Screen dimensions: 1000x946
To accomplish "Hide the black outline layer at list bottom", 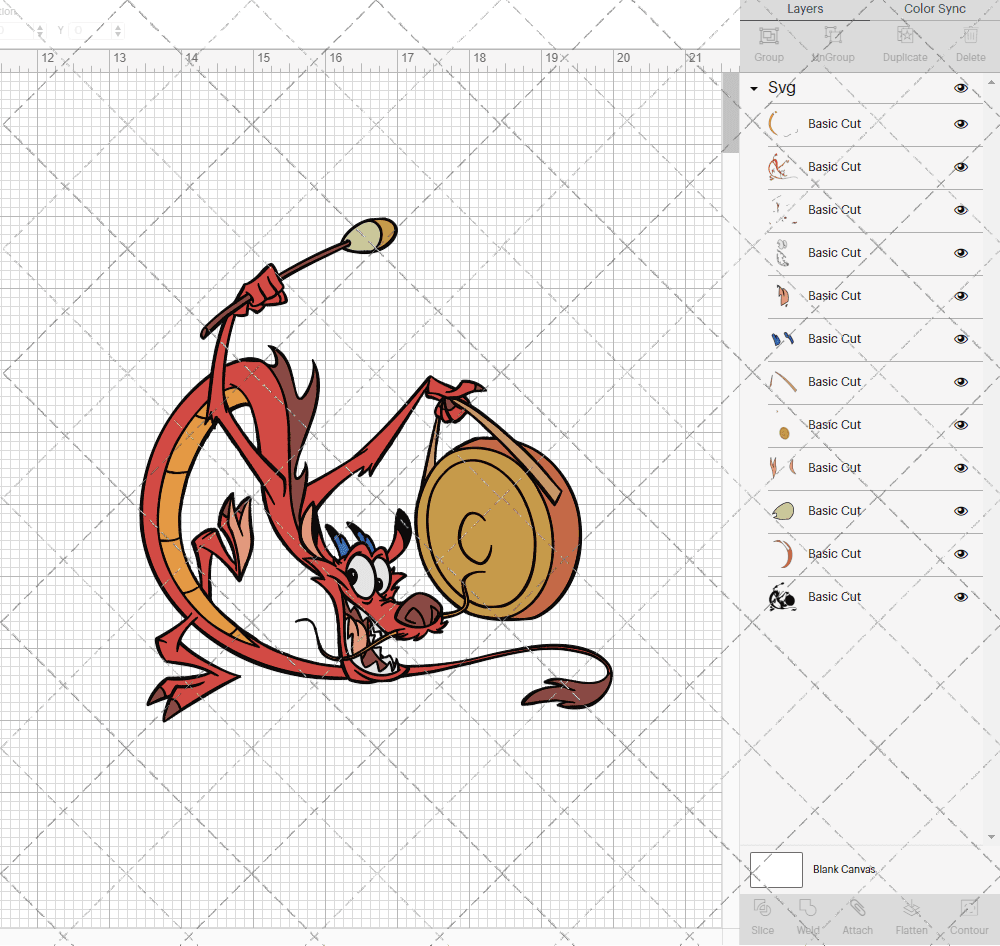I will 960,597.
